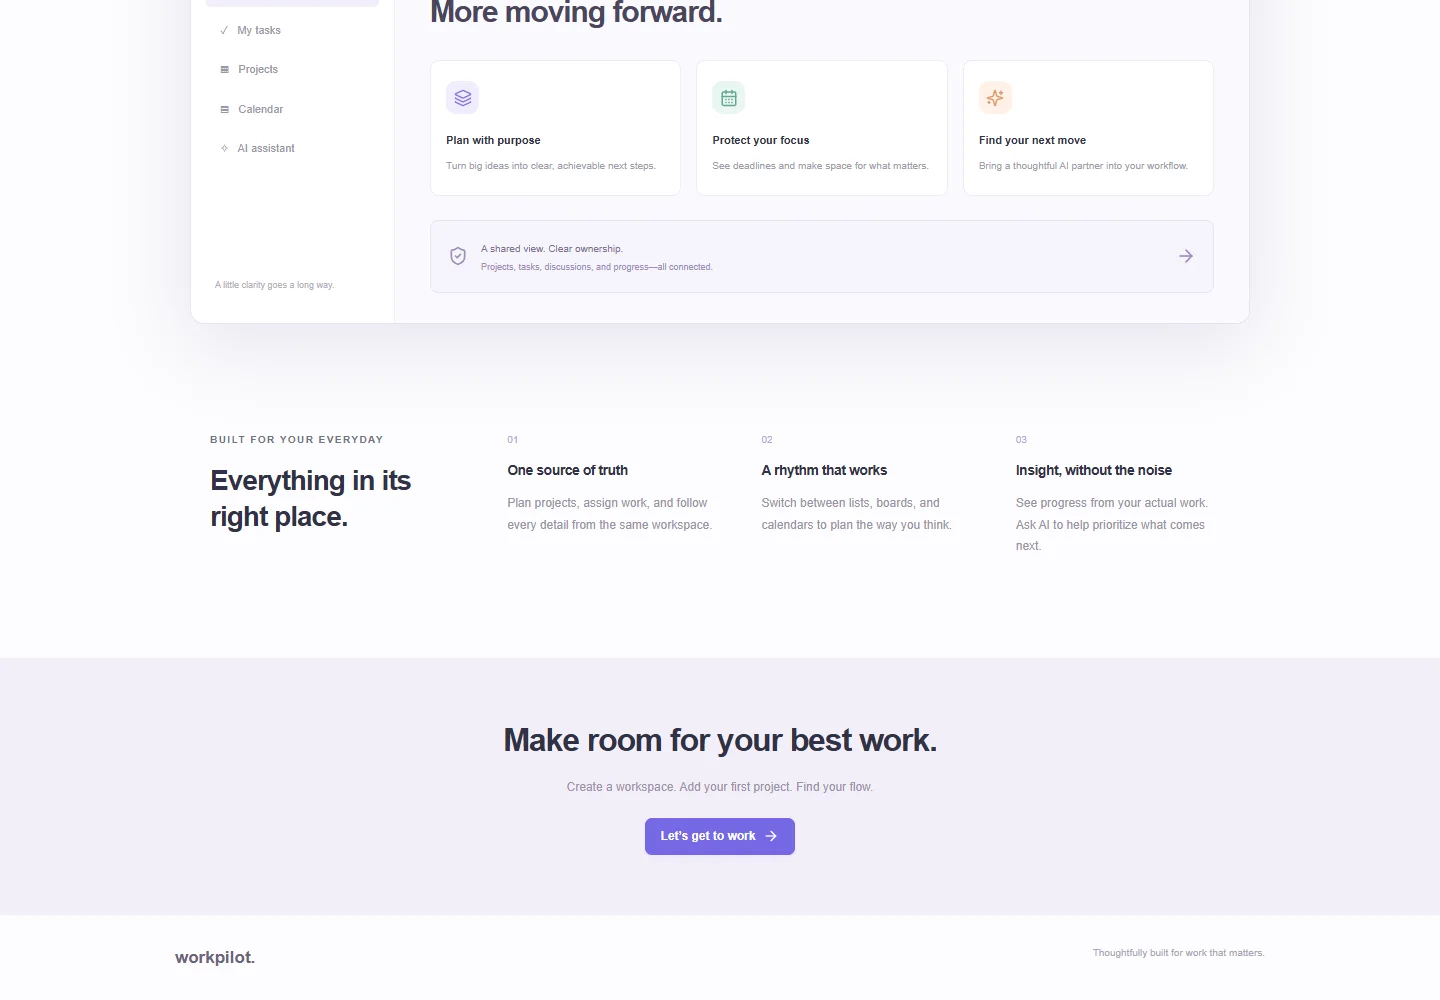Viewport: 1440px width, 1000px height.
Task: Click 'A little clarity goes a long way' text
Action: [x=274, y=285]
